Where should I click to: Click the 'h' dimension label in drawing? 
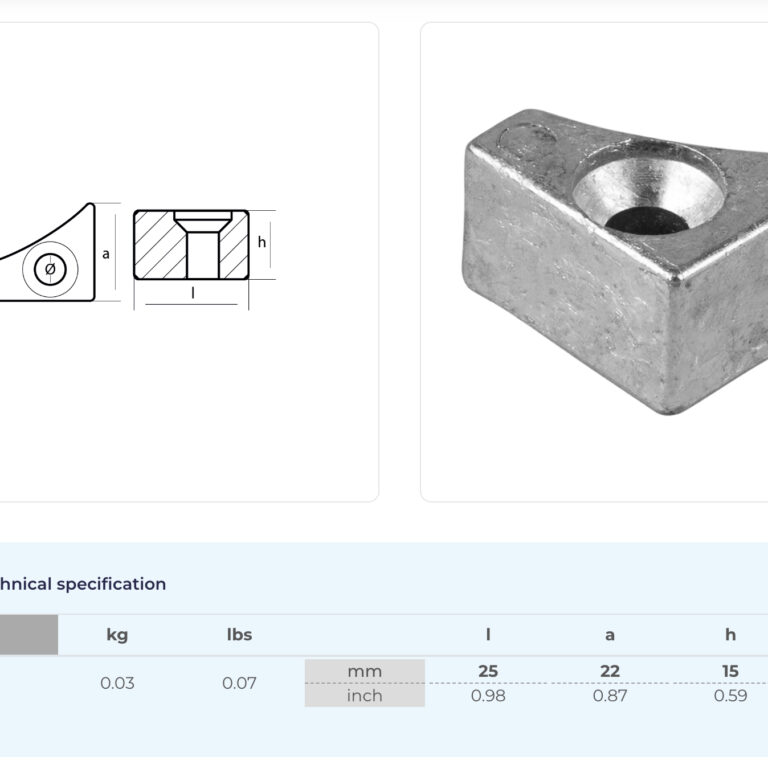262,242
